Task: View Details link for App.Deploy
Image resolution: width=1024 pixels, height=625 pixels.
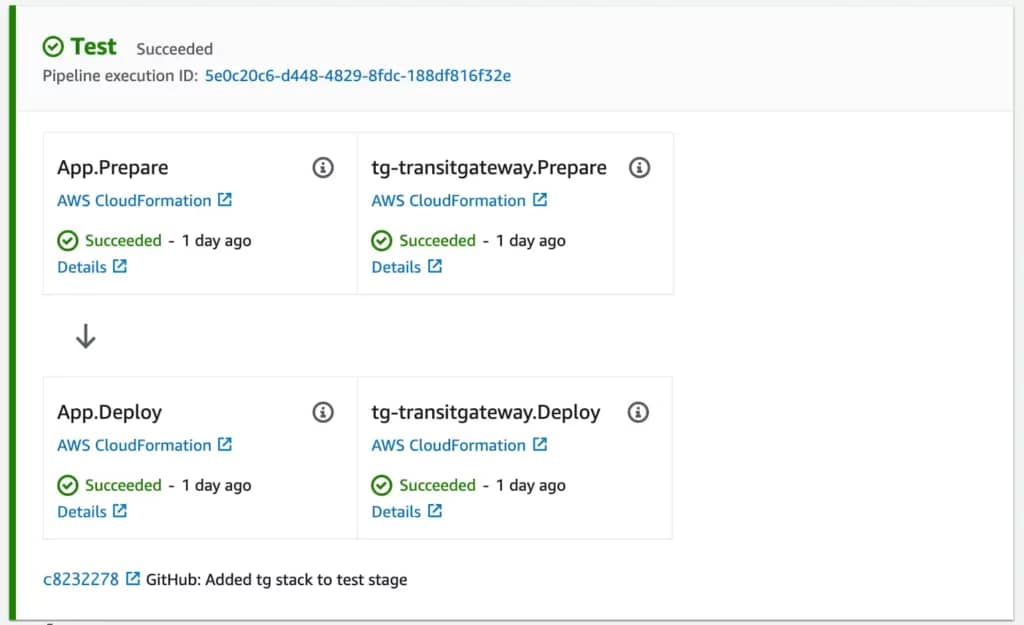Action: pos(82,511)
